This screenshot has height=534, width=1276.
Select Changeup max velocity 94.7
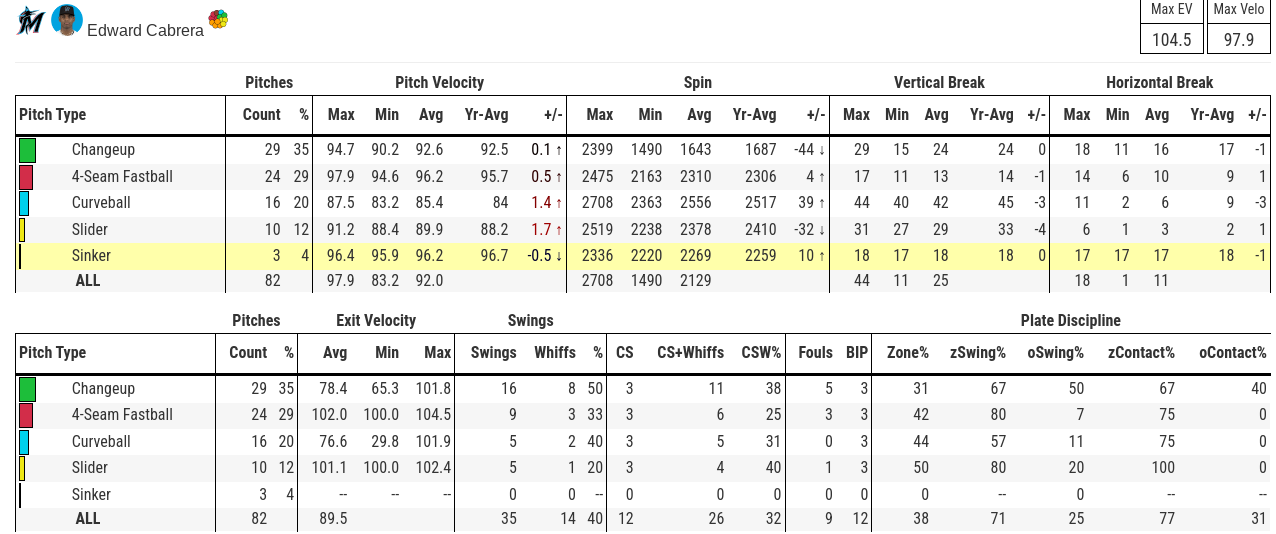click(x=341, y=150)
